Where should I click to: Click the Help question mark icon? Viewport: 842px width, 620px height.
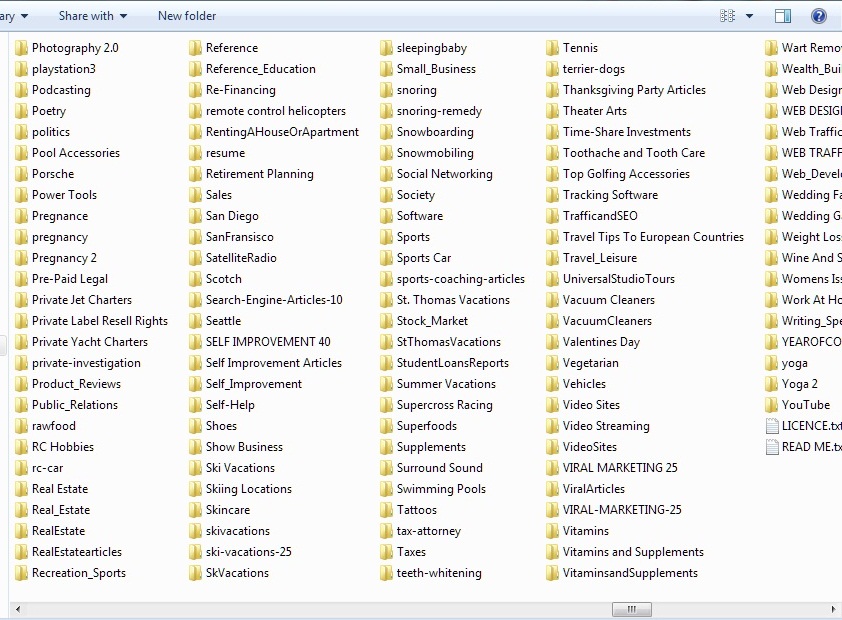tap(818, 16)
